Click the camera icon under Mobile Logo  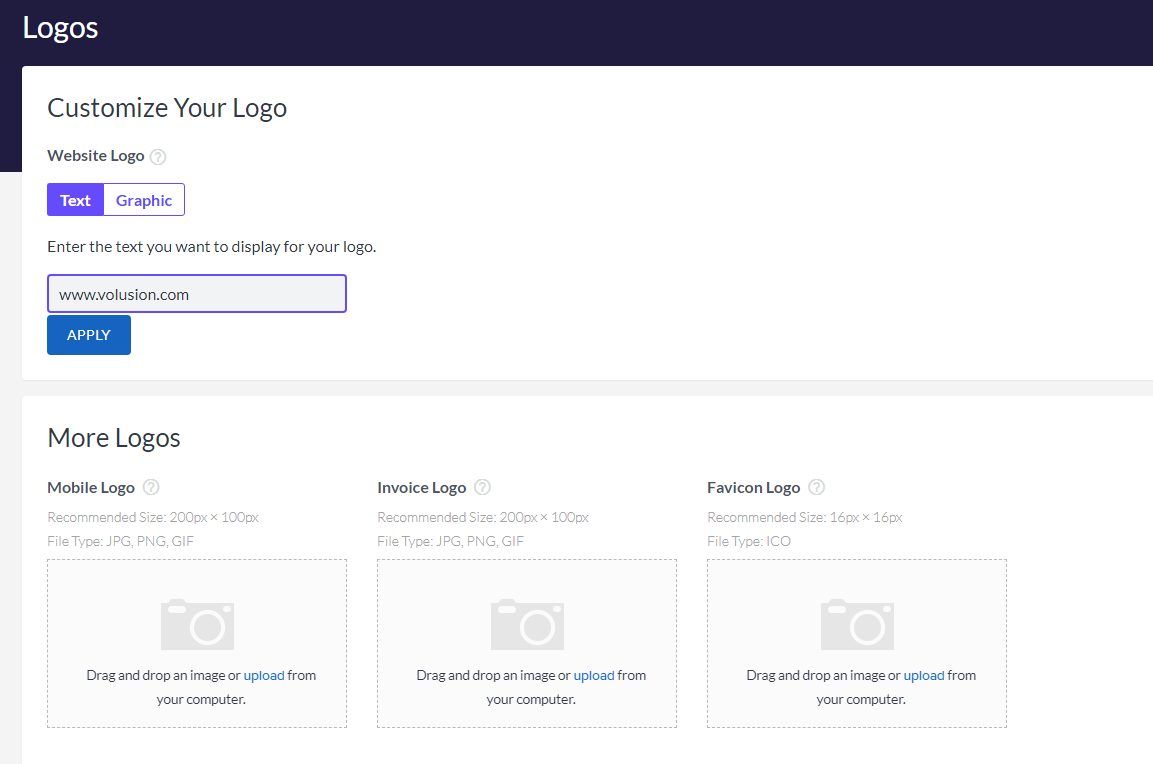(197, 625)
